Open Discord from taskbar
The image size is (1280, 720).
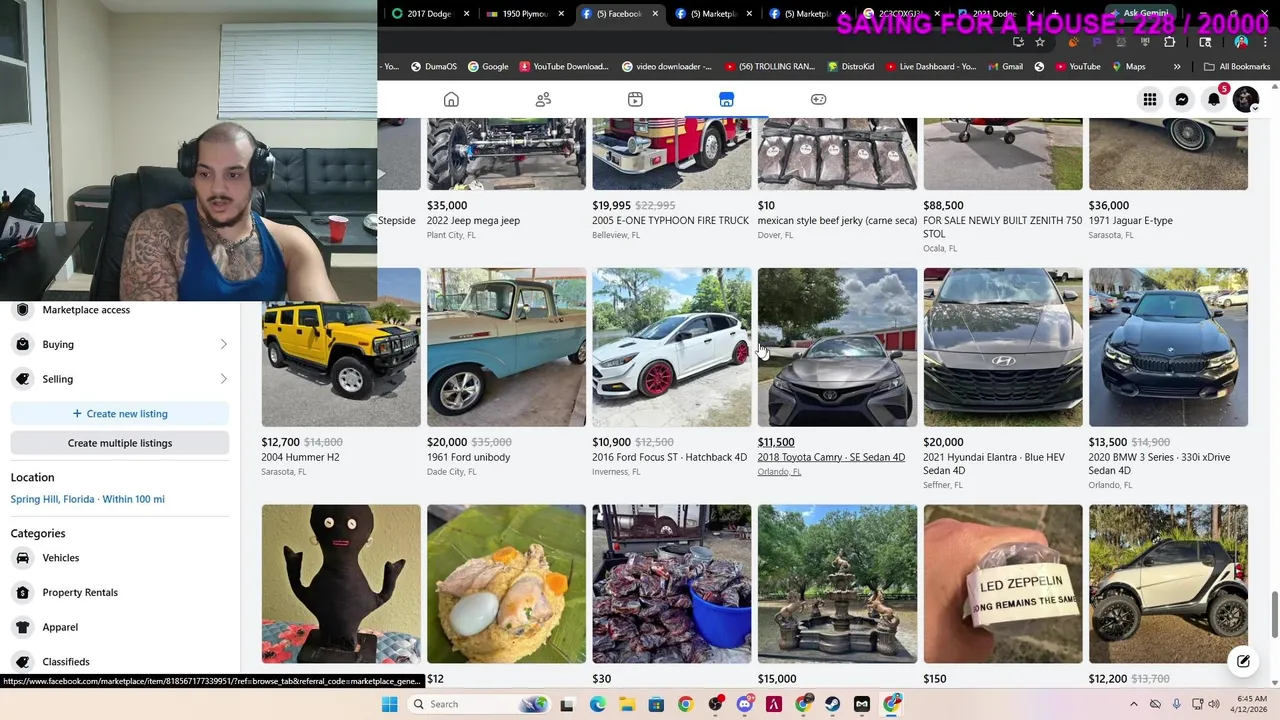pyautogui.click(x=744, y=704)
